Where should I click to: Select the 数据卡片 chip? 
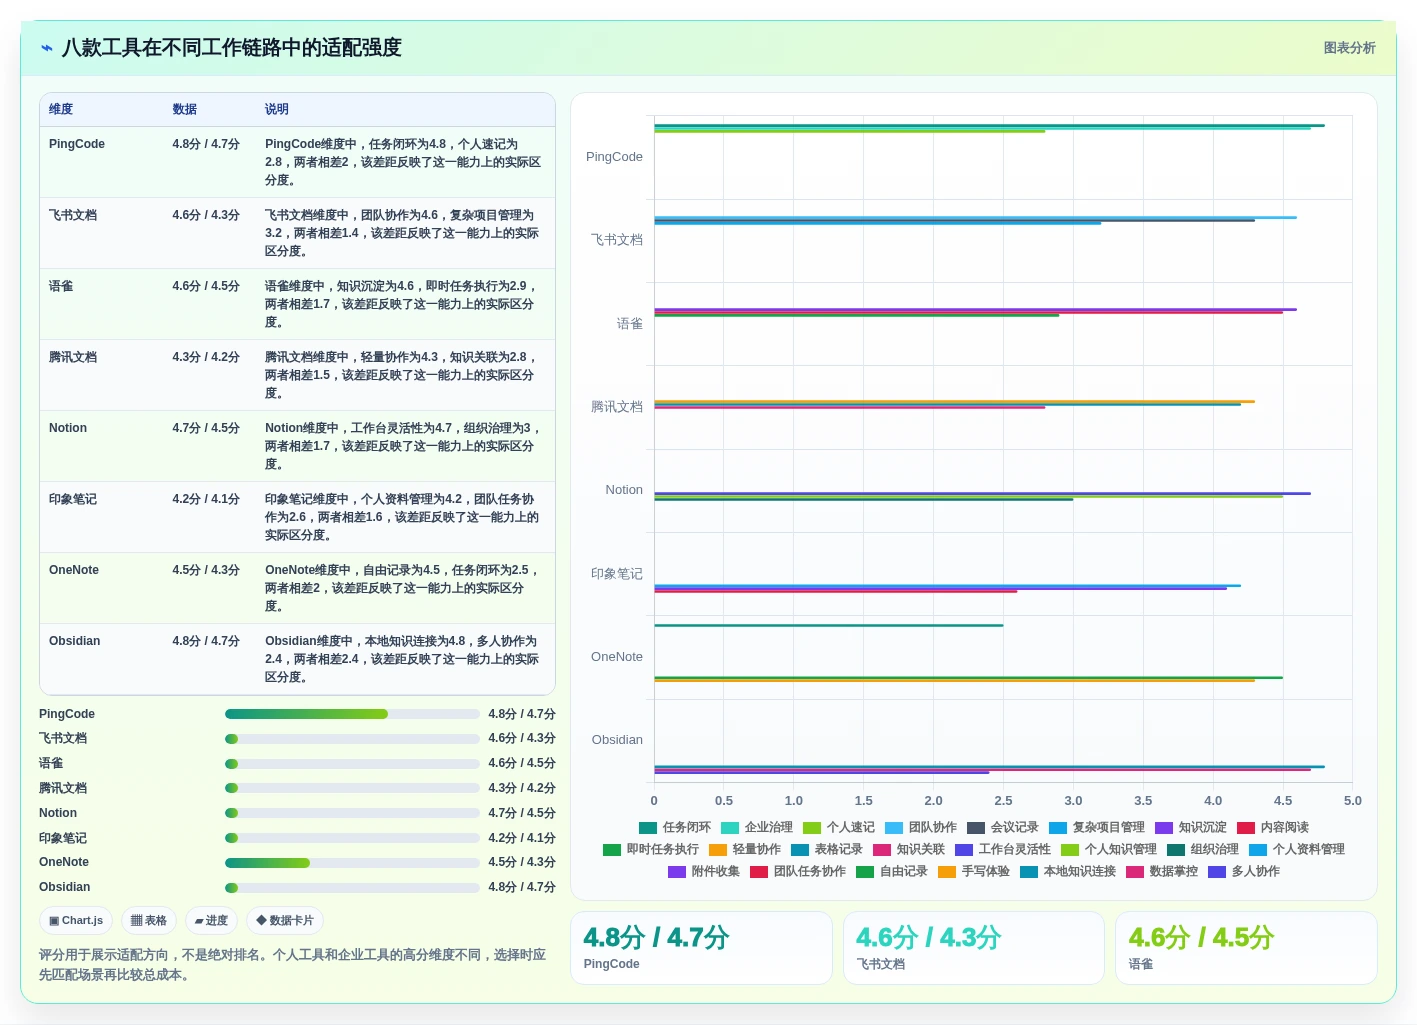285,920
